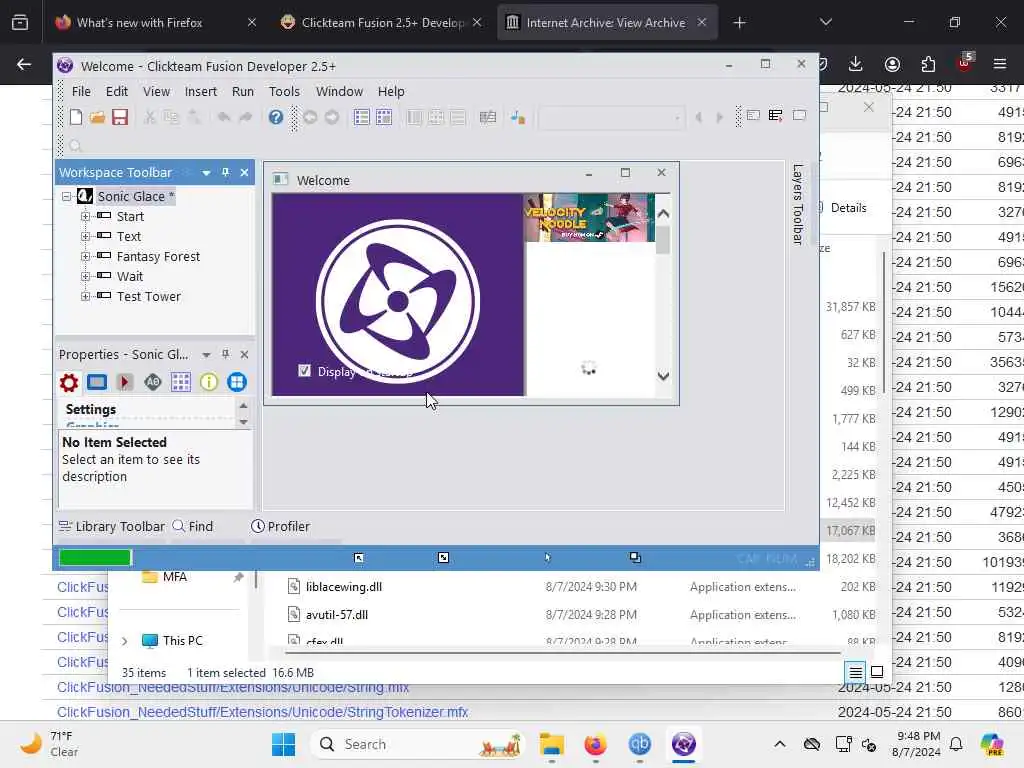Open the Firefox extensions puzzle icon
This screenshot has height=768, width=1024.
[928, 64]
